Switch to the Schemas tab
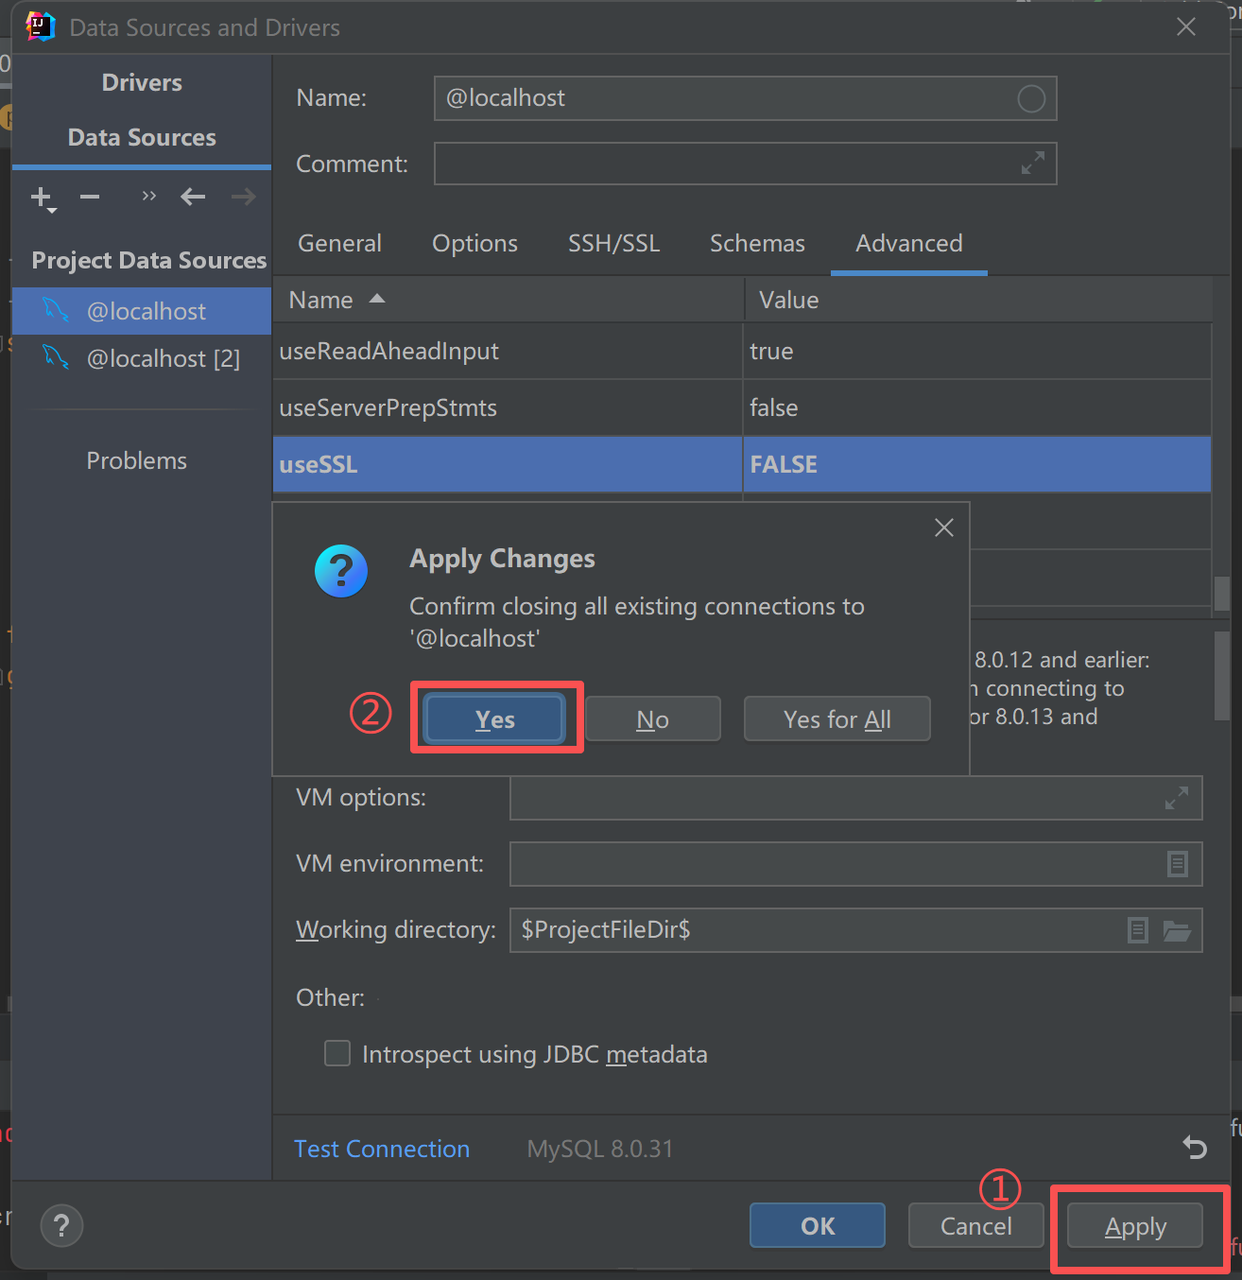The image size is (1242, 1280). tap(757, 243)
